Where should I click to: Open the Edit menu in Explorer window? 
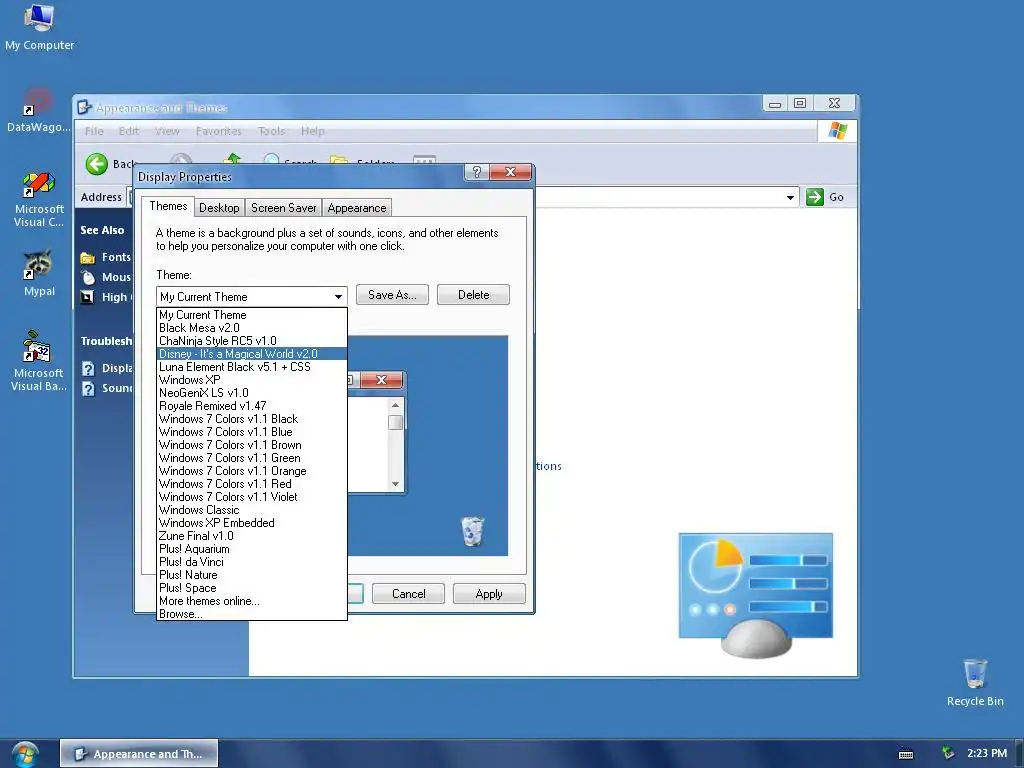129,131
